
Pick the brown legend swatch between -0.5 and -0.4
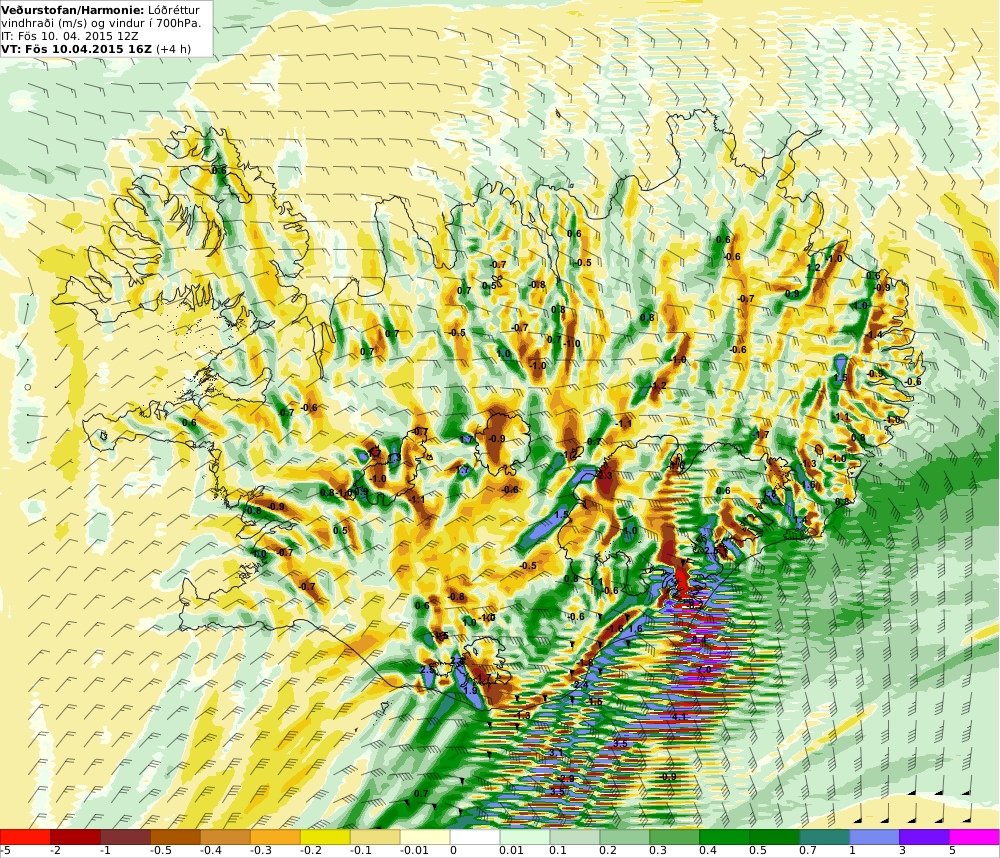point(175,836)
